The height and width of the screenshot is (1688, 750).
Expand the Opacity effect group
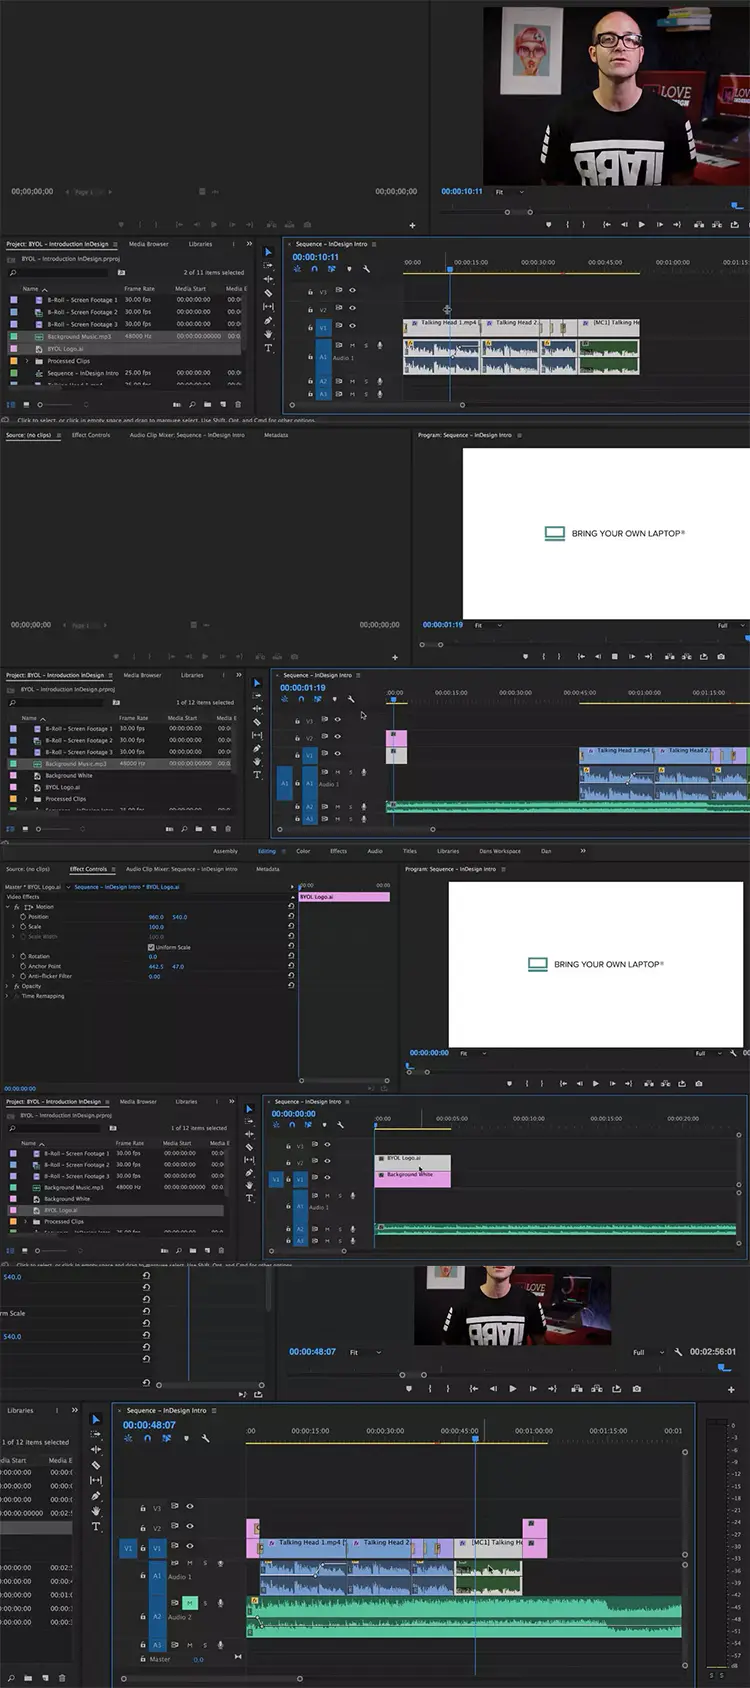8,986
